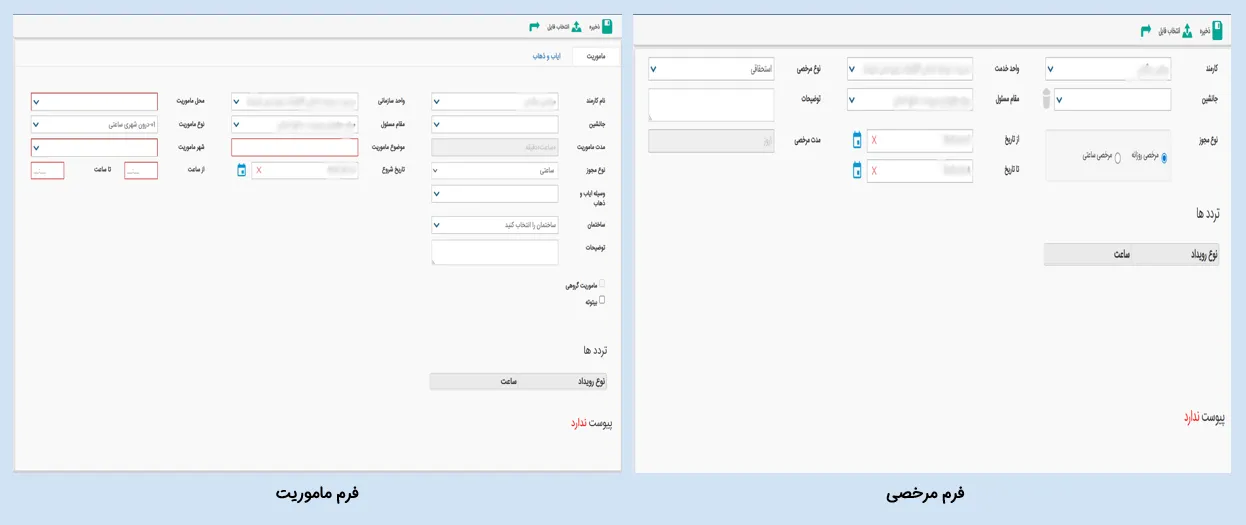Select the ماموریت tab

[x=596, y=57]
